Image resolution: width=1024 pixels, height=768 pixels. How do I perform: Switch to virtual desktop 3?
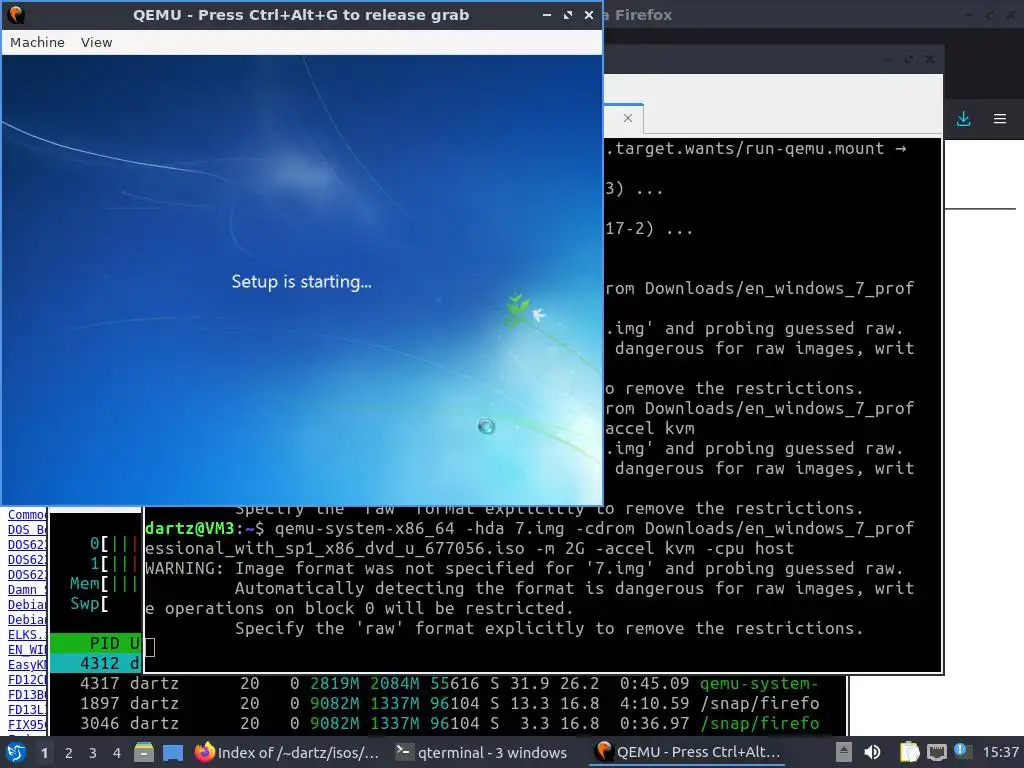93,753
